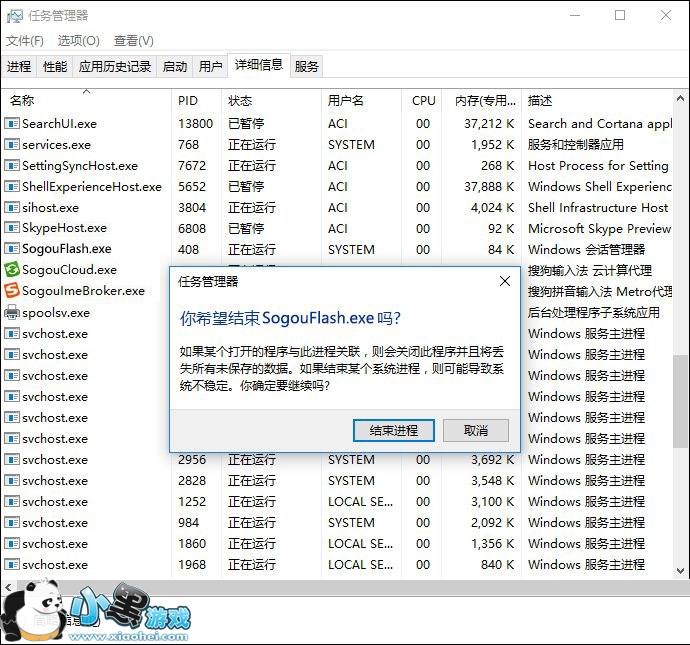The image size is (690, 645).
Task: Click the services.exe process icon
Action: click(x=12, y=145)
